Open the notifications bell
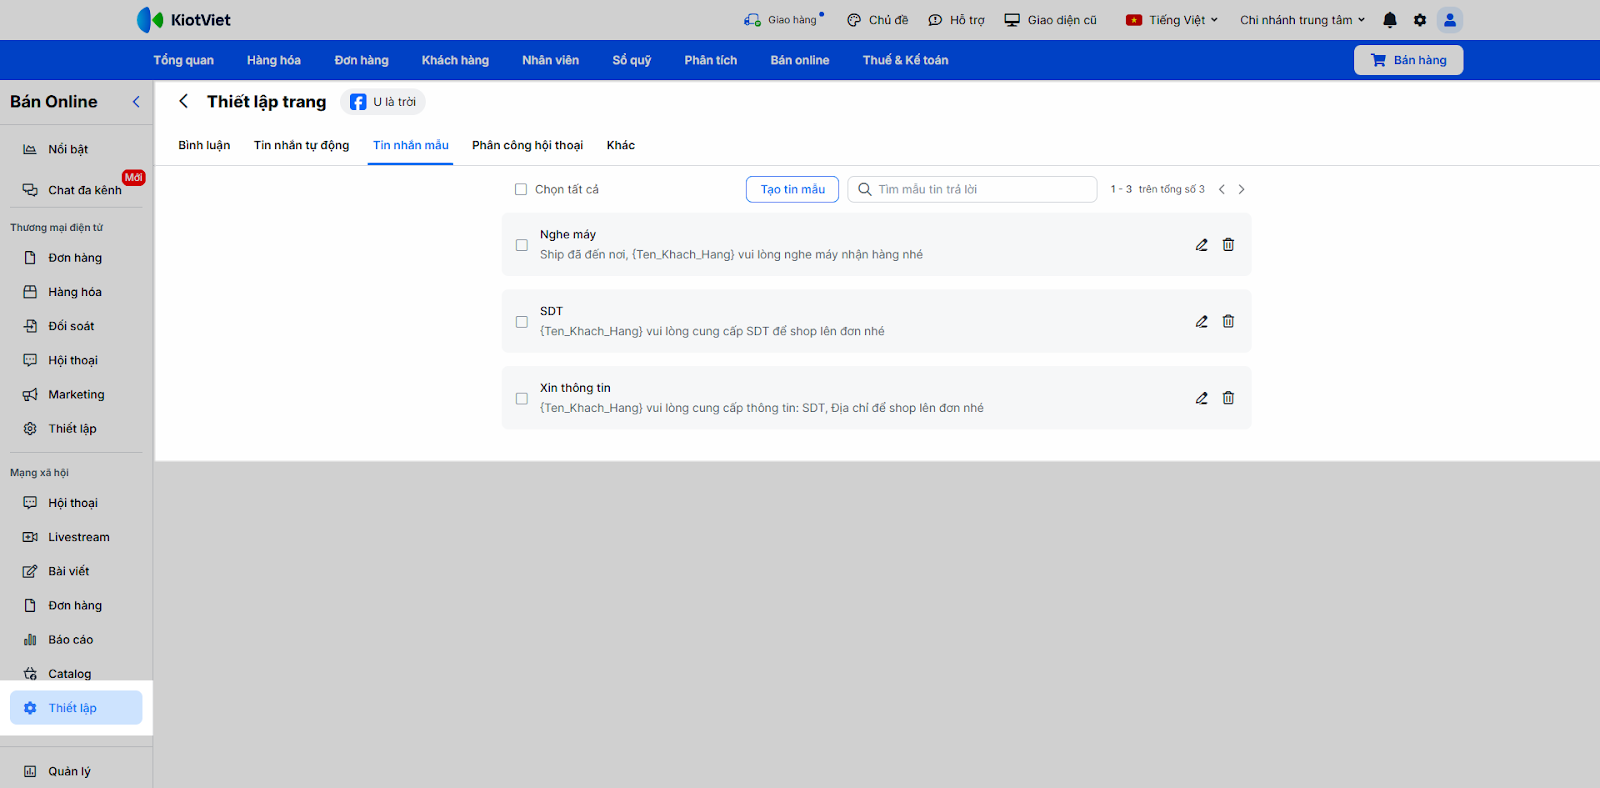This screenshot has width=1600, height=788. pos(1390,20)
